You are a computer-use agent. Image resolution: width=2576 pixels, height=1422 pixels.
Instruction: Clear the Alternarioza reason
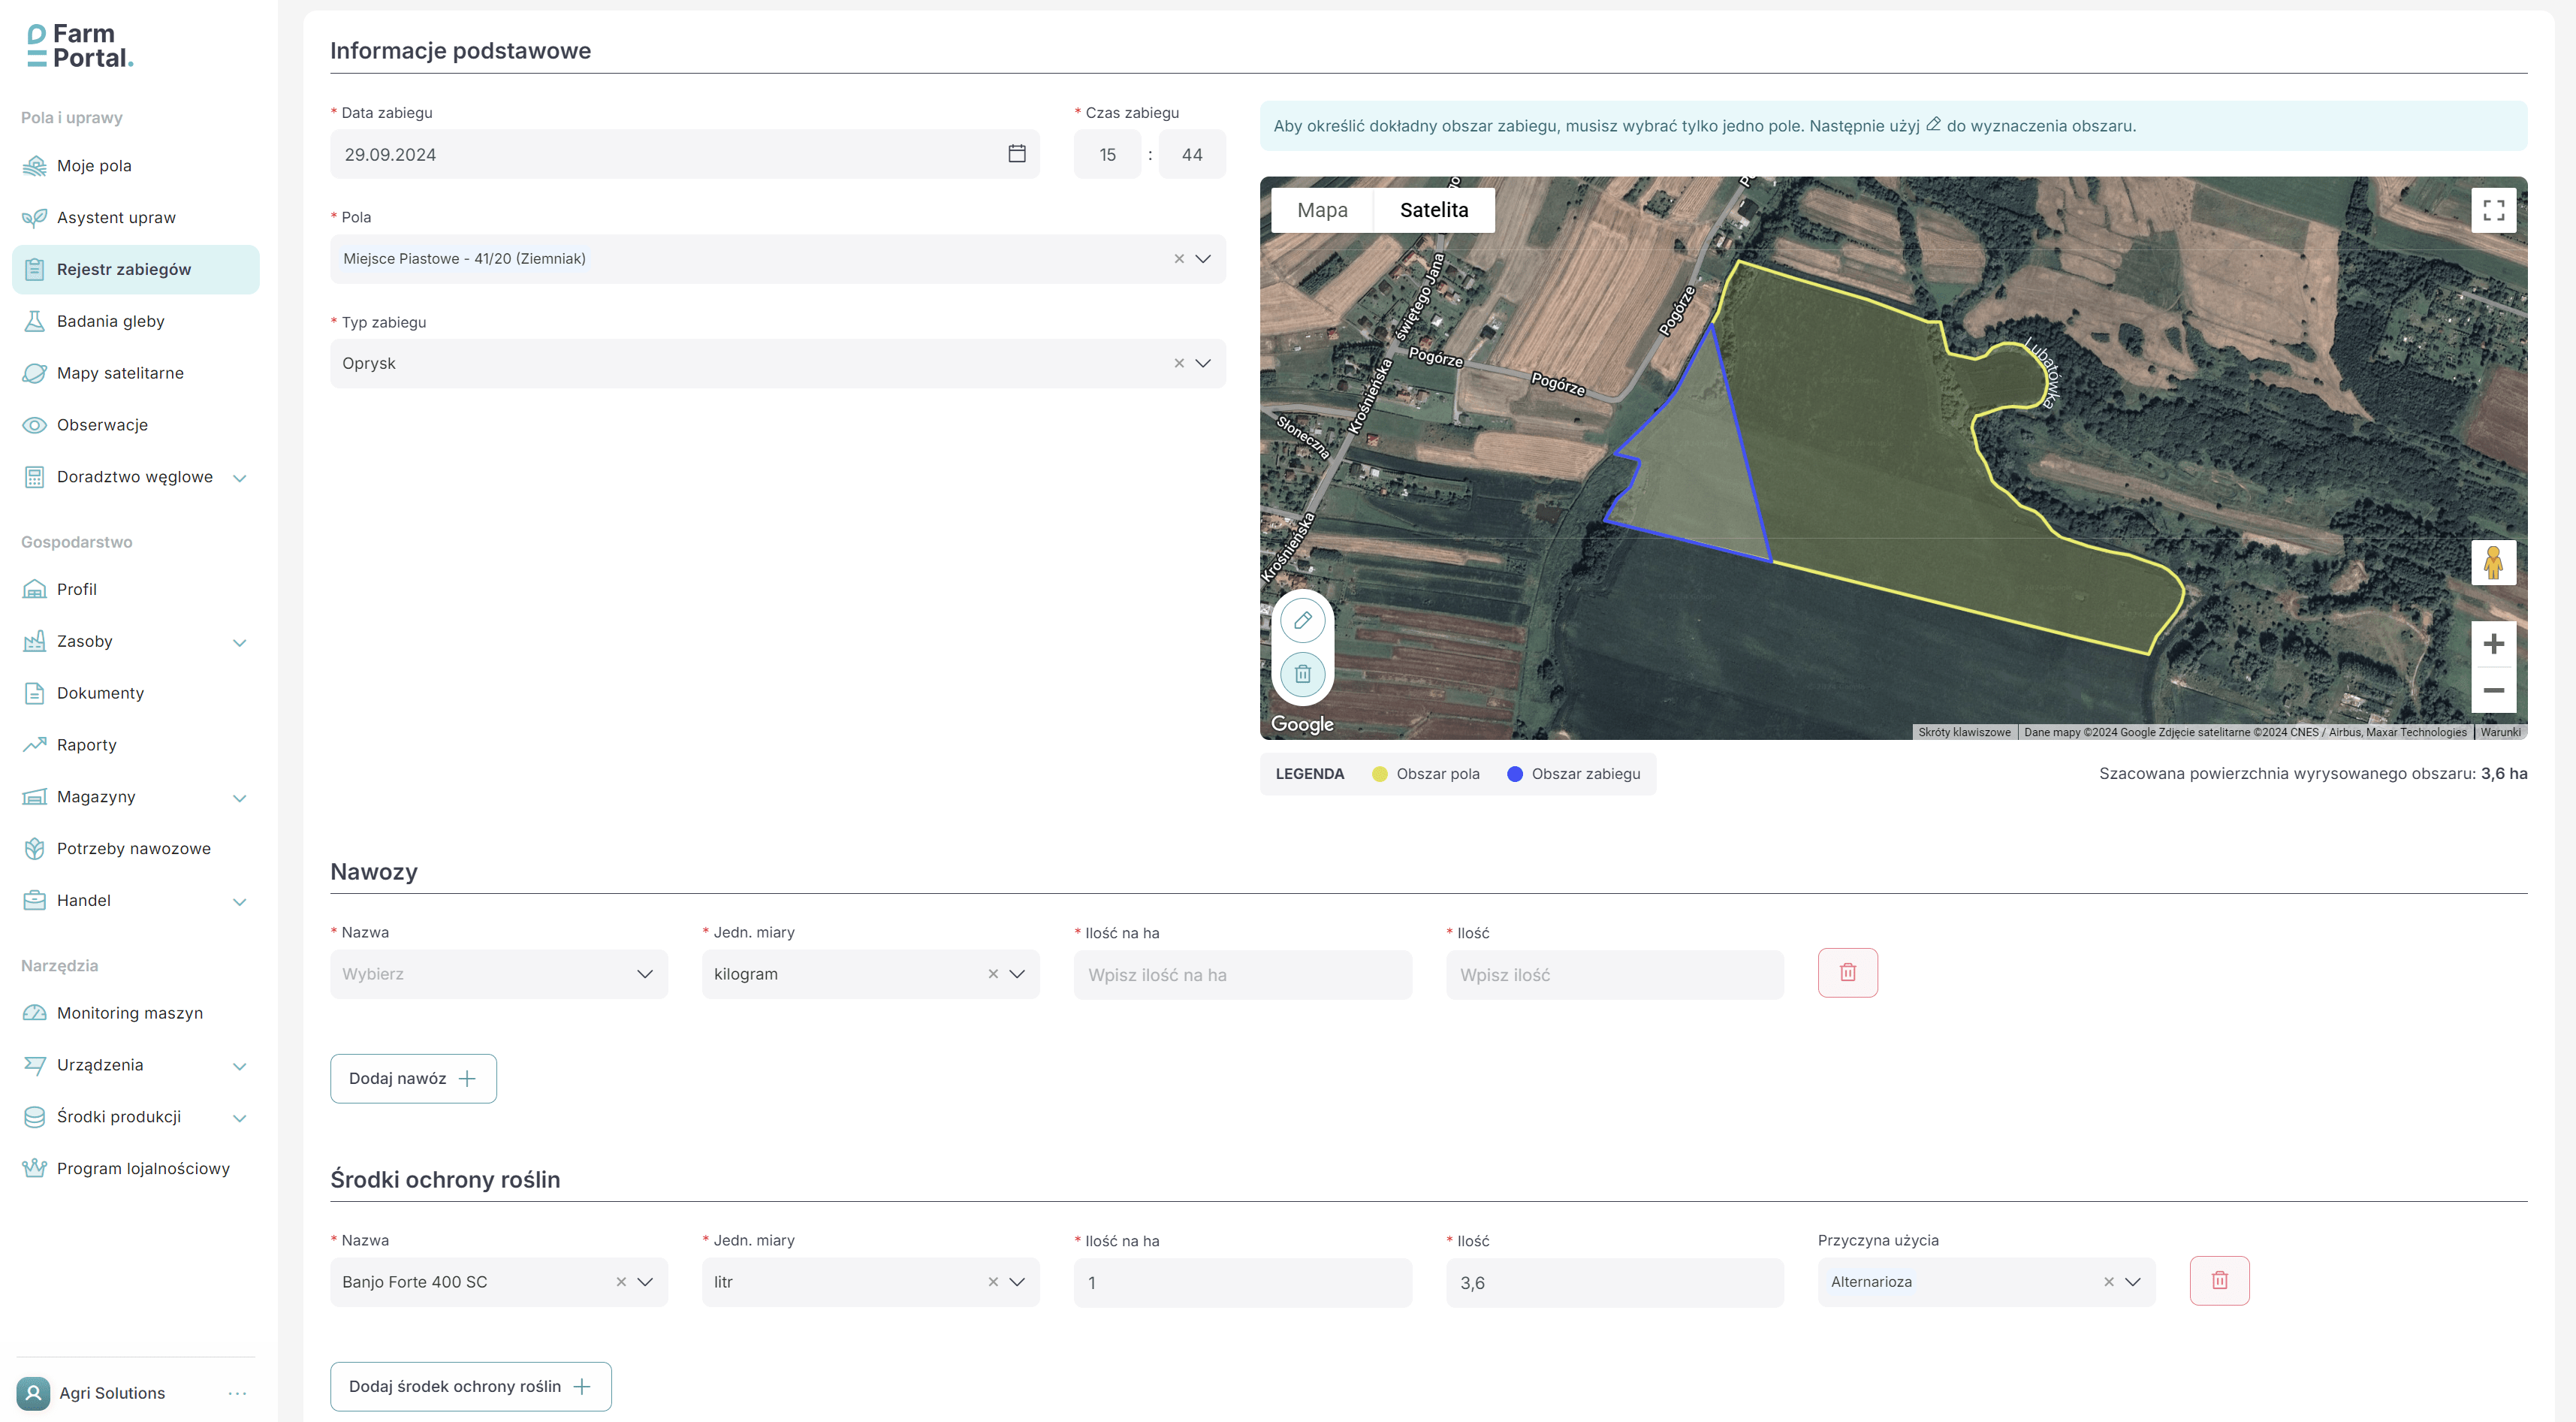[2109, 1282]
